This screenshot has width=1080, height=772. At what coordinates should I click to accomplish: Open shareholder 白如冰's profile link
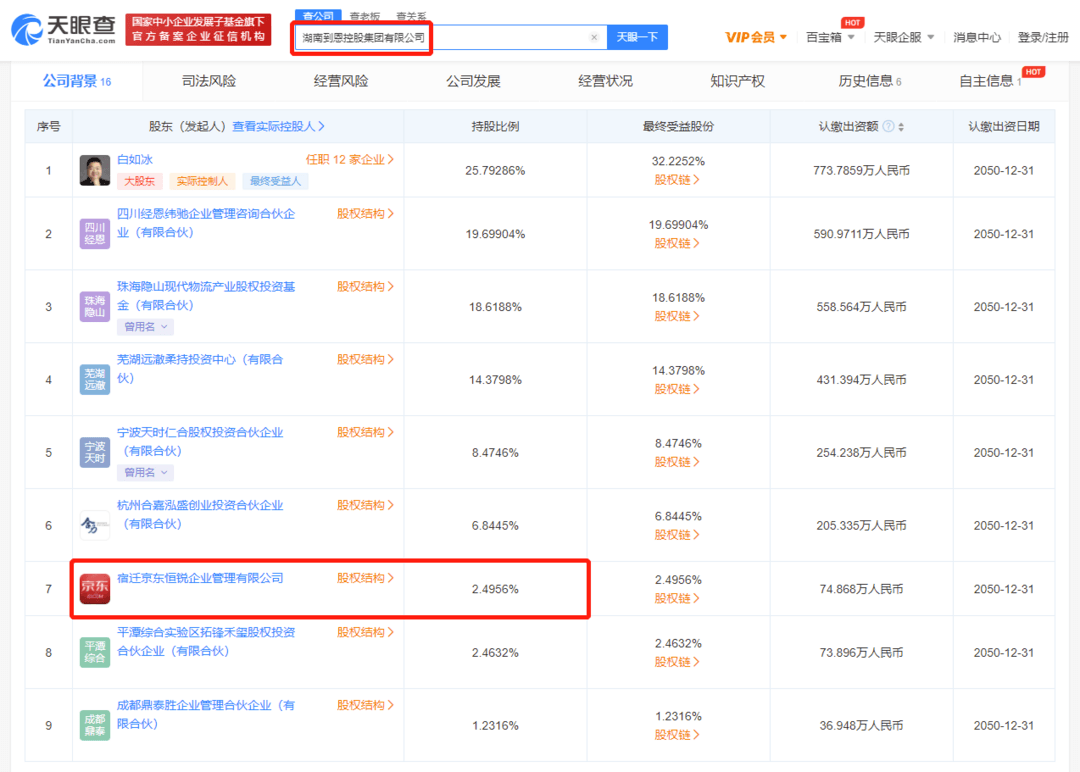[135, 160]
